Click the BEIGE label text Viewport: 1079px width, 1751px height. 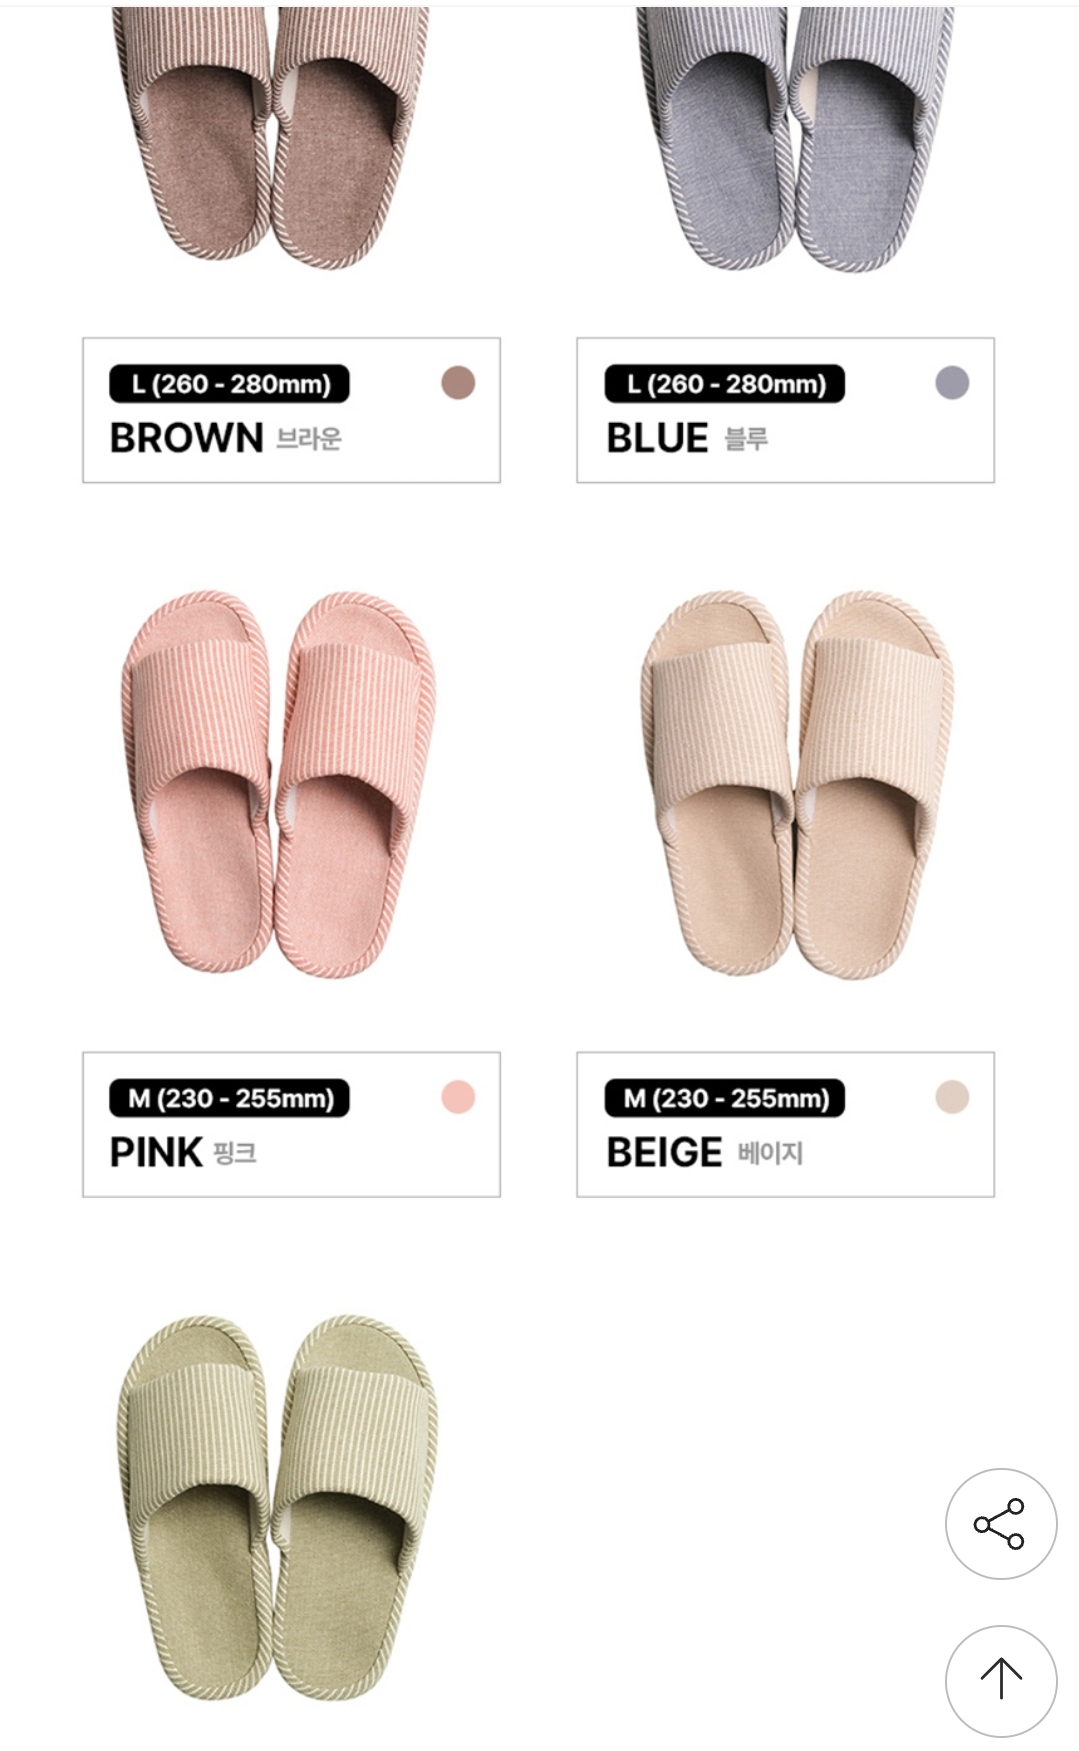pyautogui.click(x=664, y=1152)
